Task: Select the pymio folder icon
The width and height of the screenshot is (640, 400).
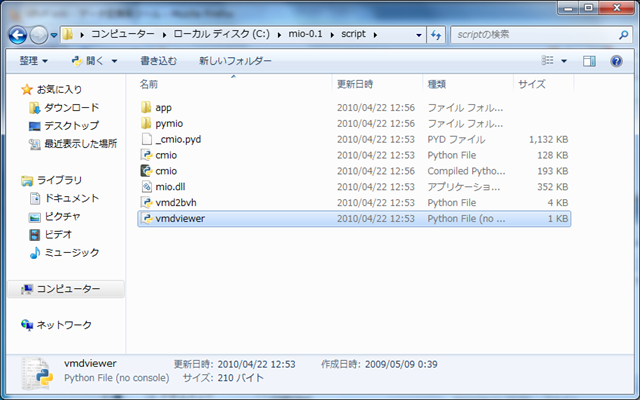Action: [146, 123]
